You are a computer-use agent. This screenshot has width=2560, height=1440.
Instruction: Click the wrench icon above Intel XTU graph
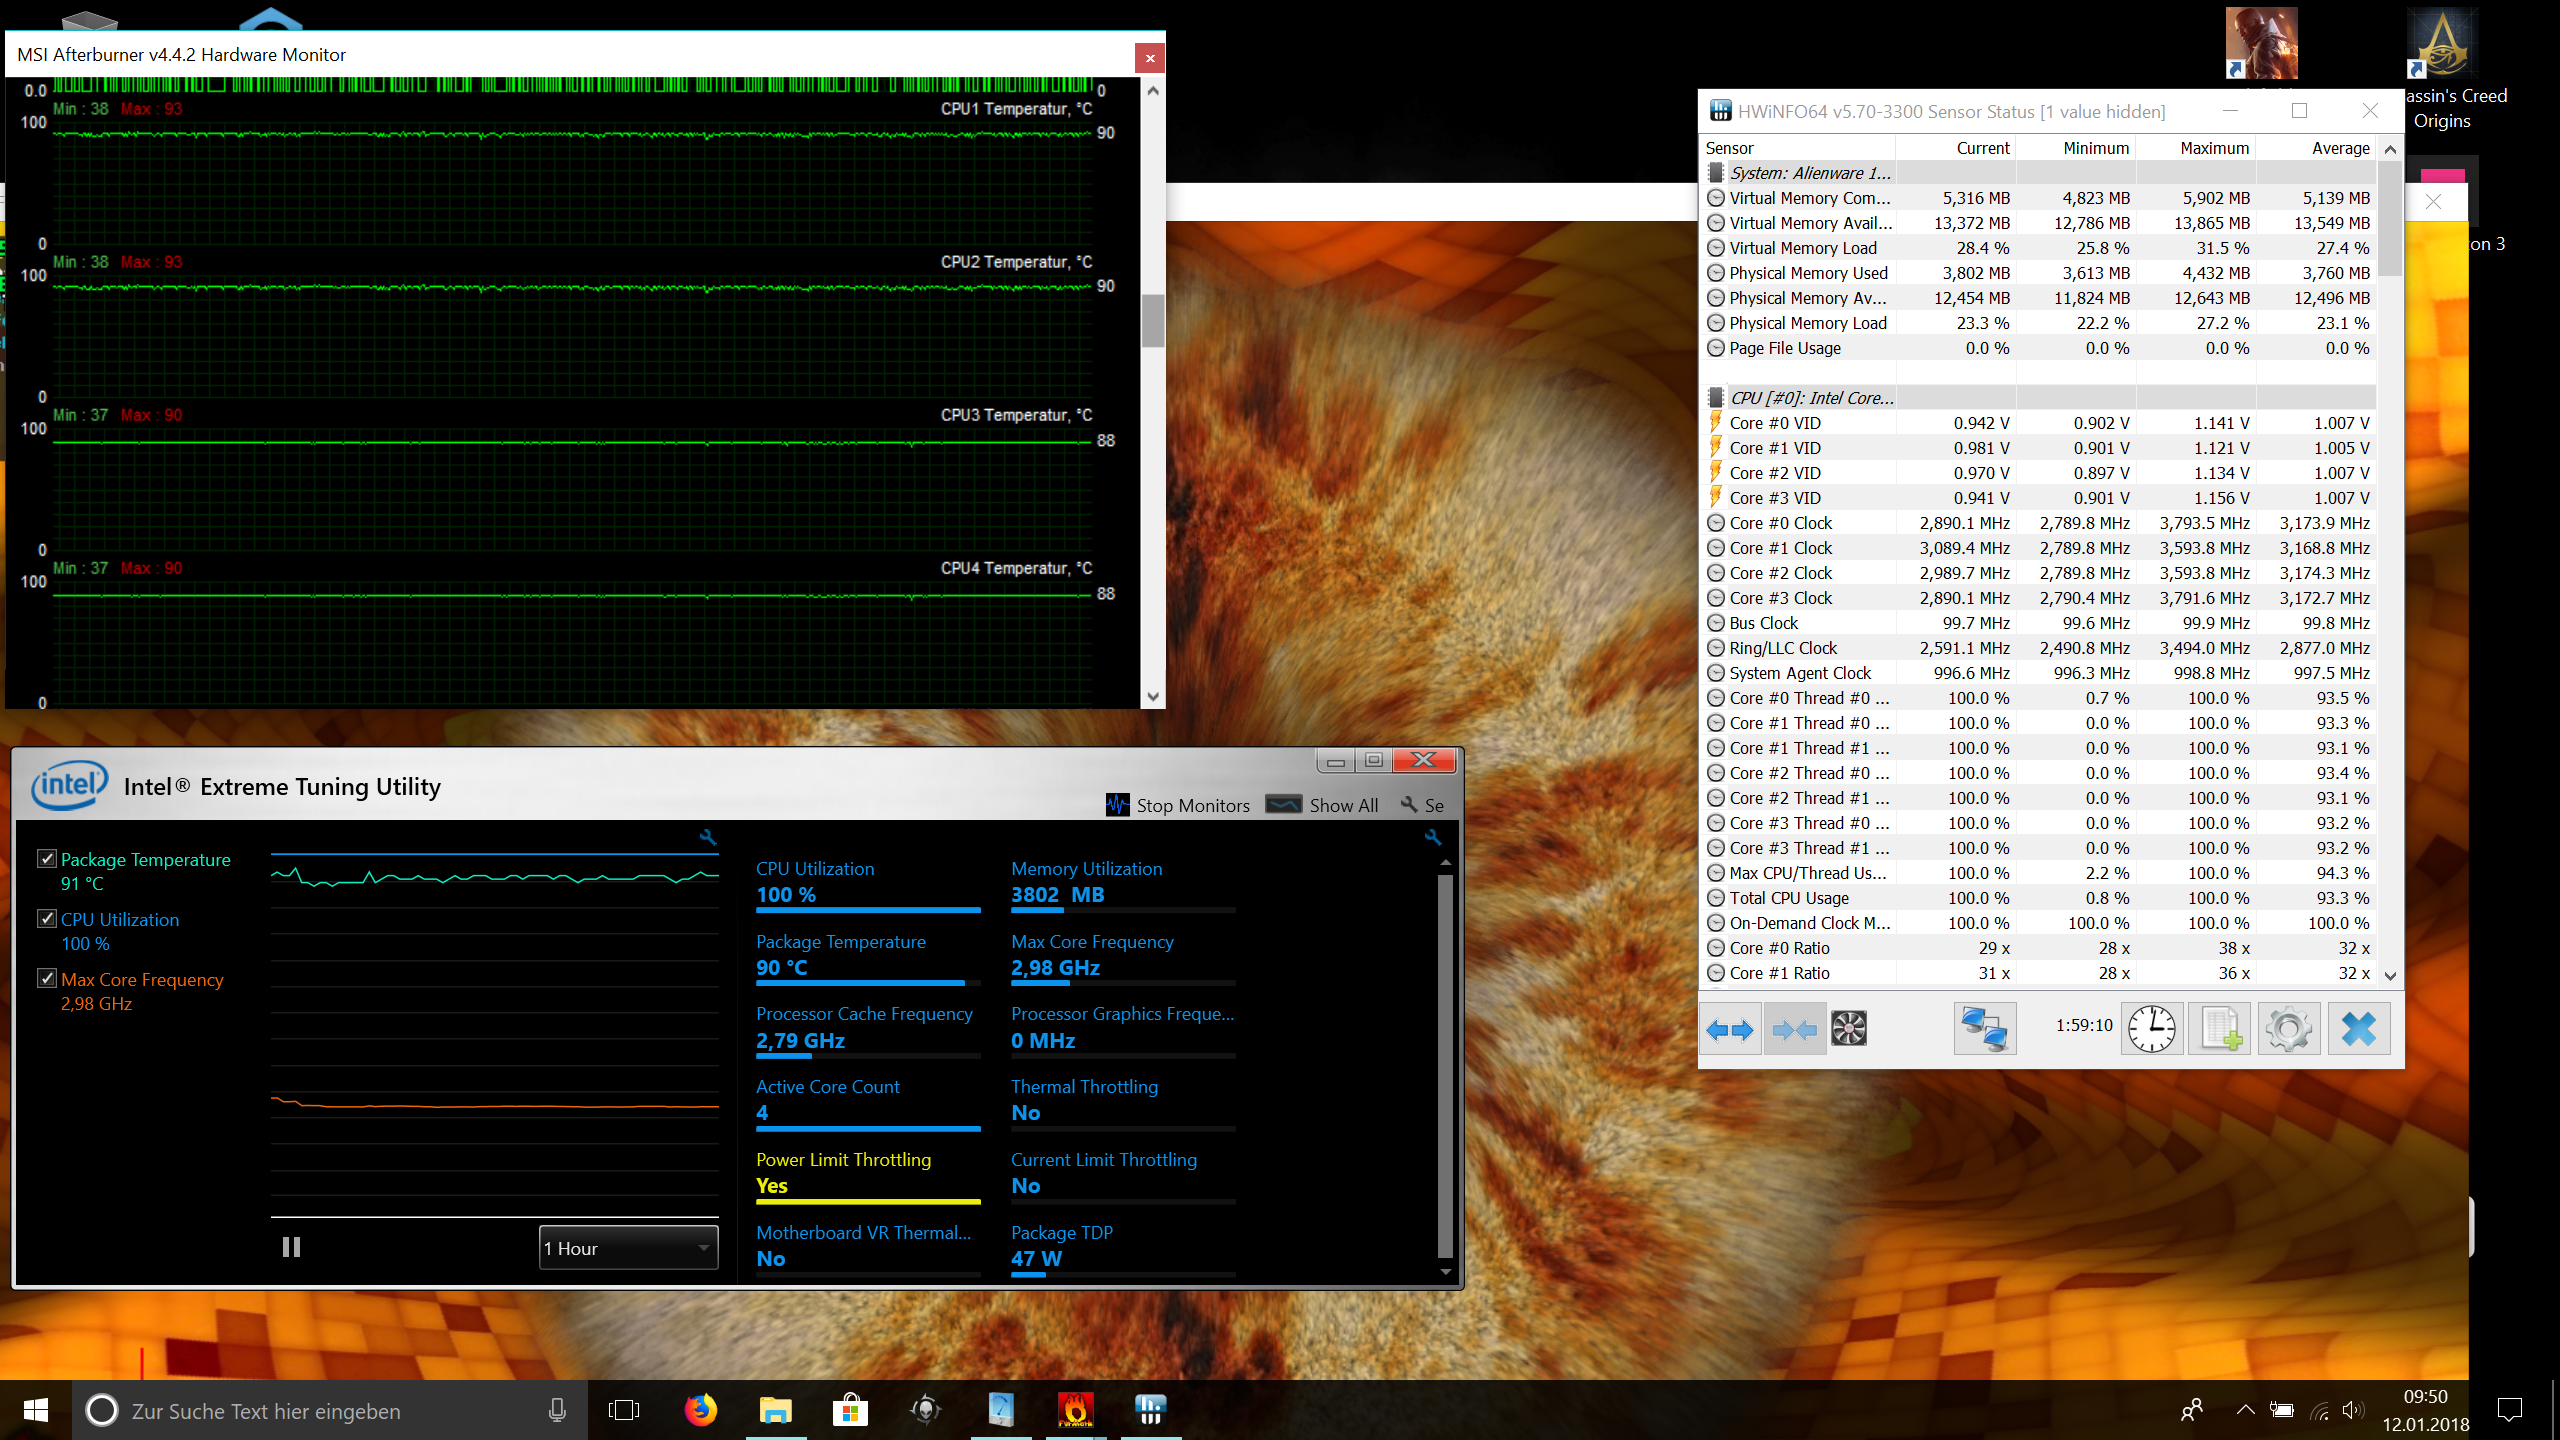click(708, 837)
